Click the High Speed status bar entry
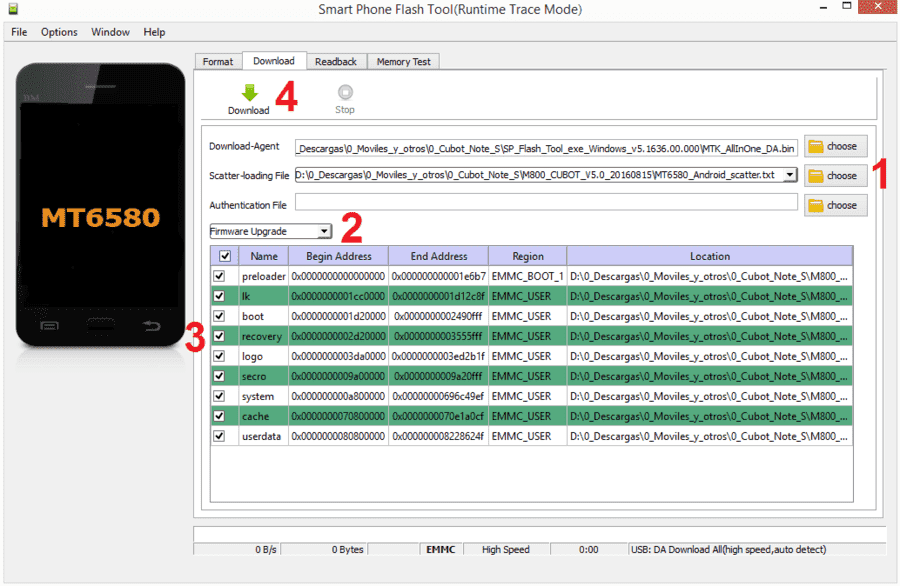 pyautogui.click(x=506, y=549)
